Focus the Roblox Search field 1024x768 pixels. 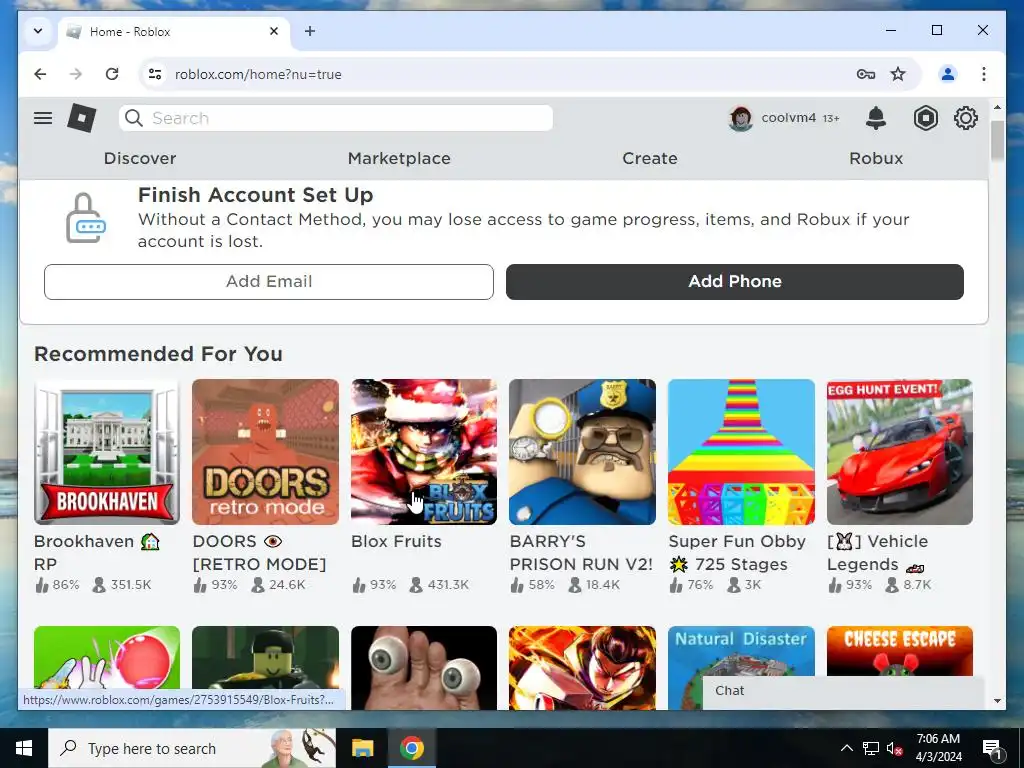pos(336,118)
